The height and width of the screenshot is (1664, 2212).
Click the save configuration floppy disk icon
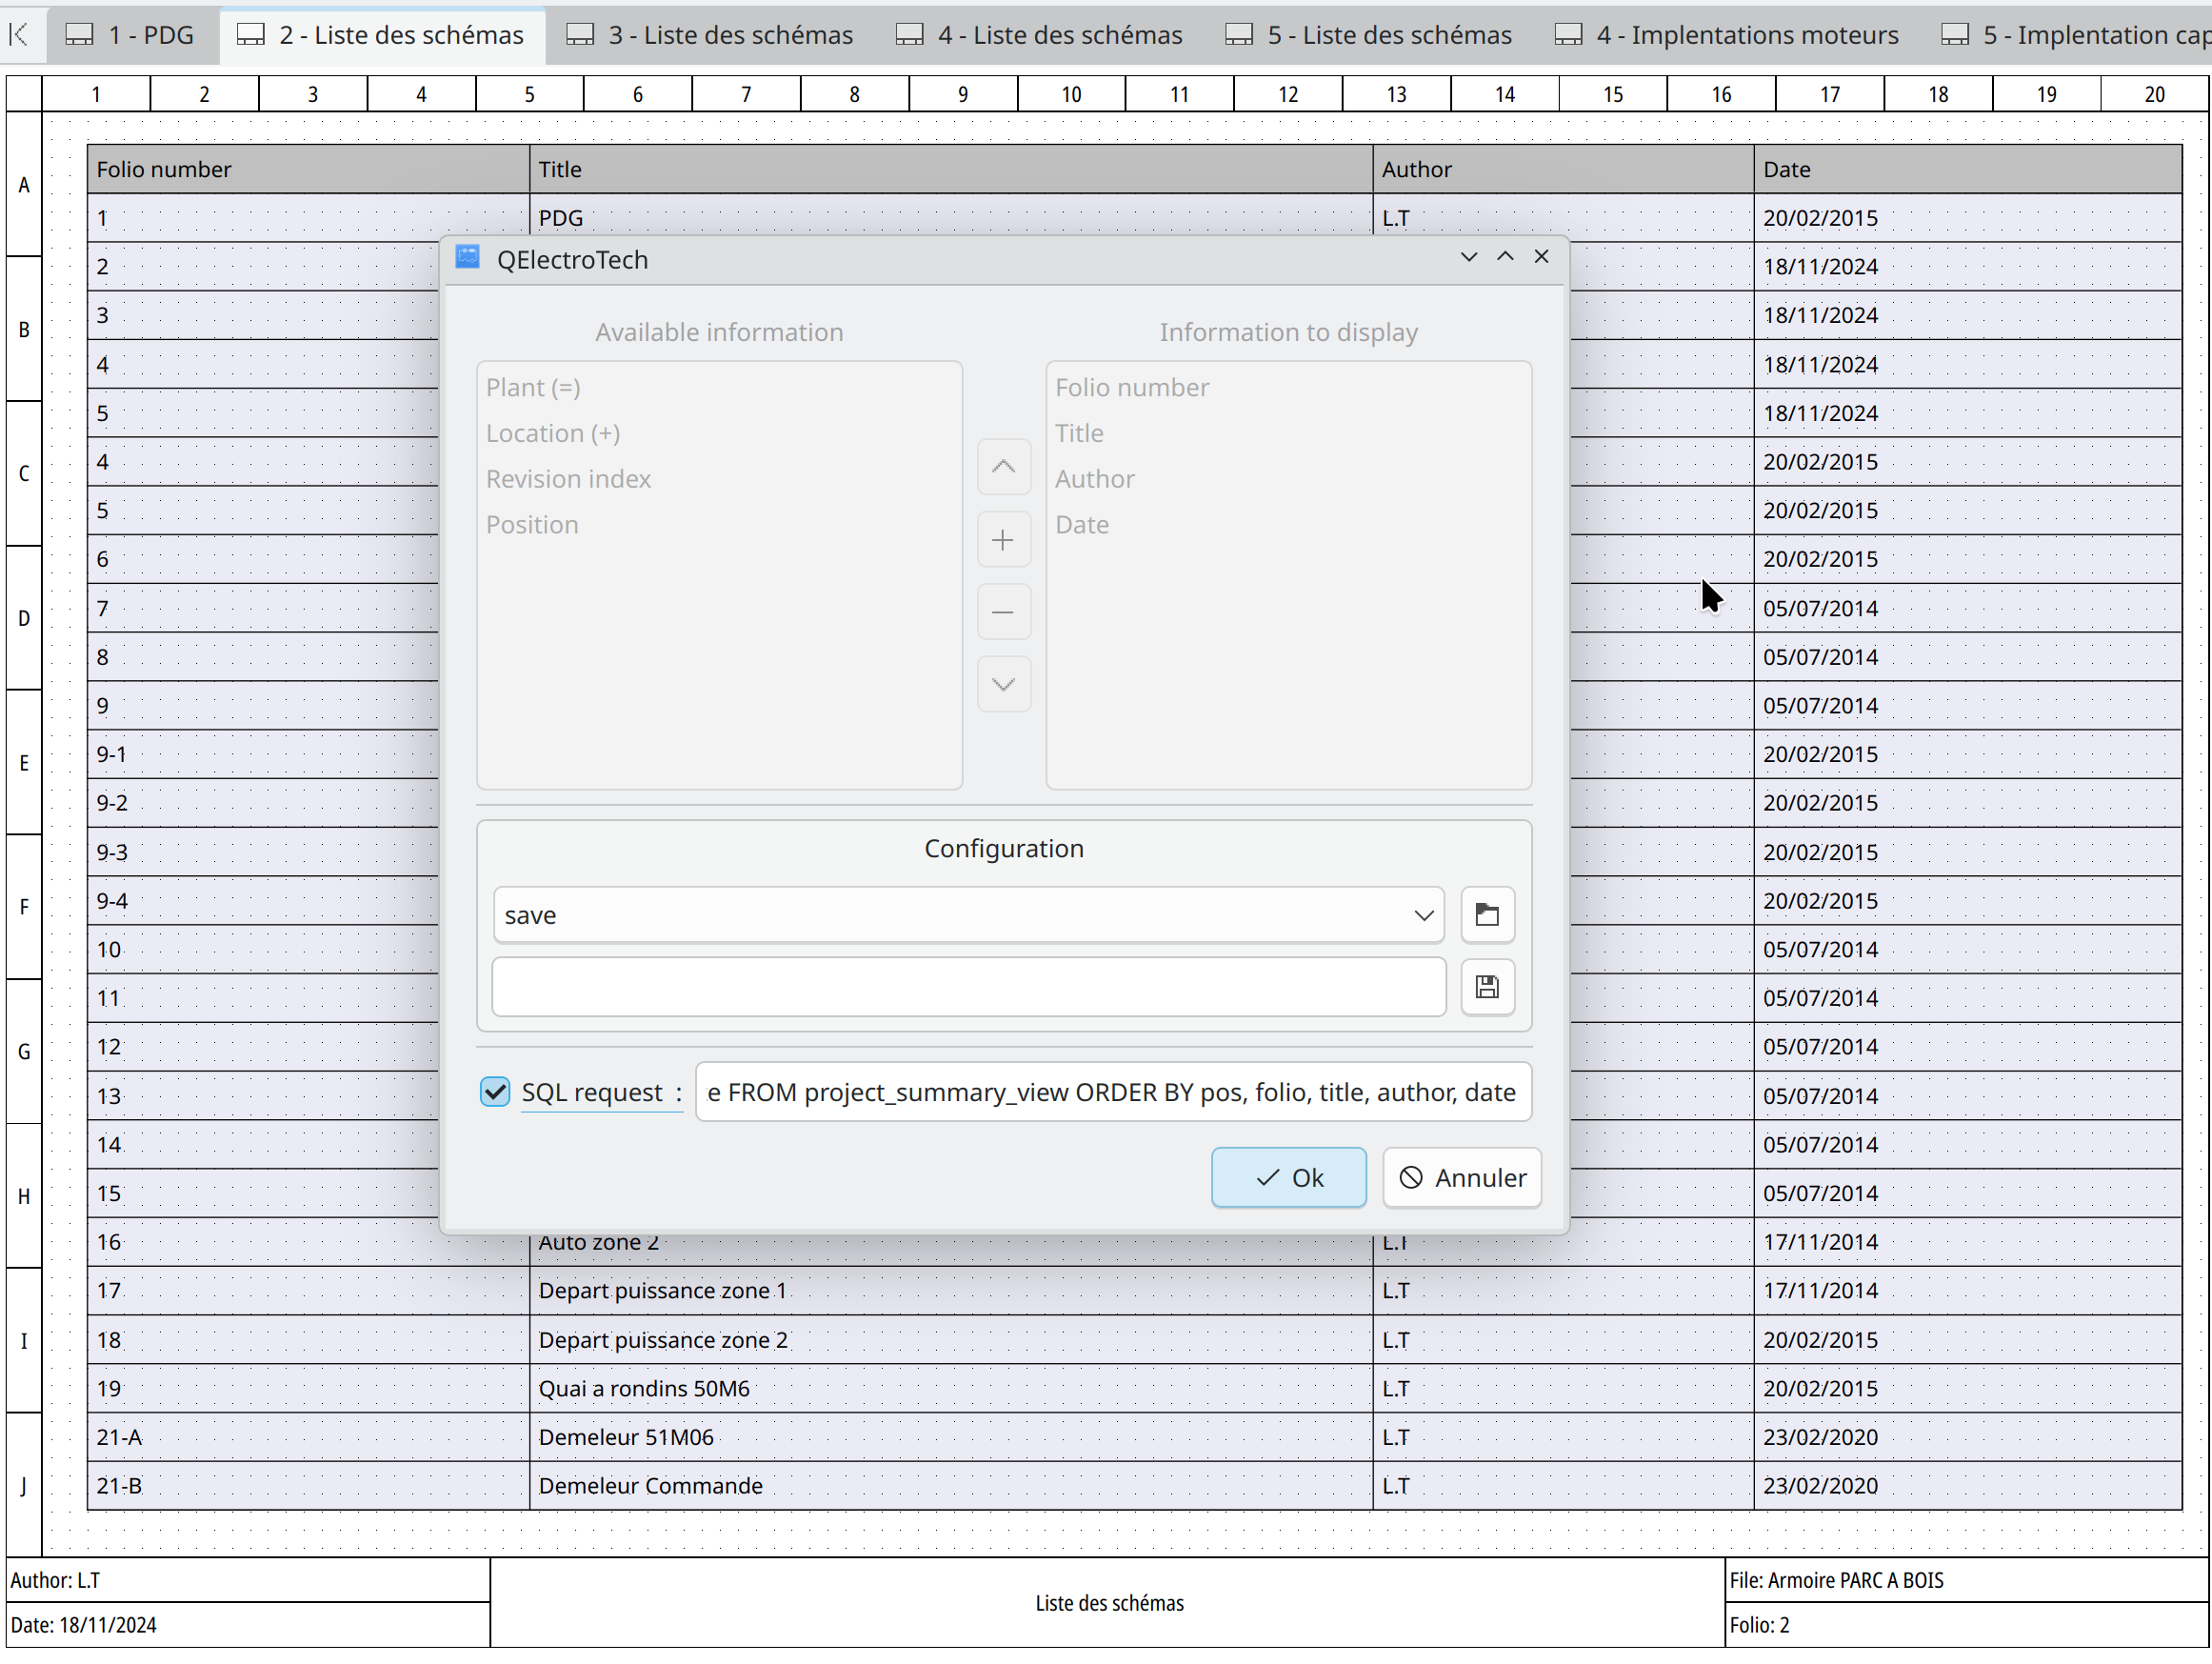click(1487, 988)
